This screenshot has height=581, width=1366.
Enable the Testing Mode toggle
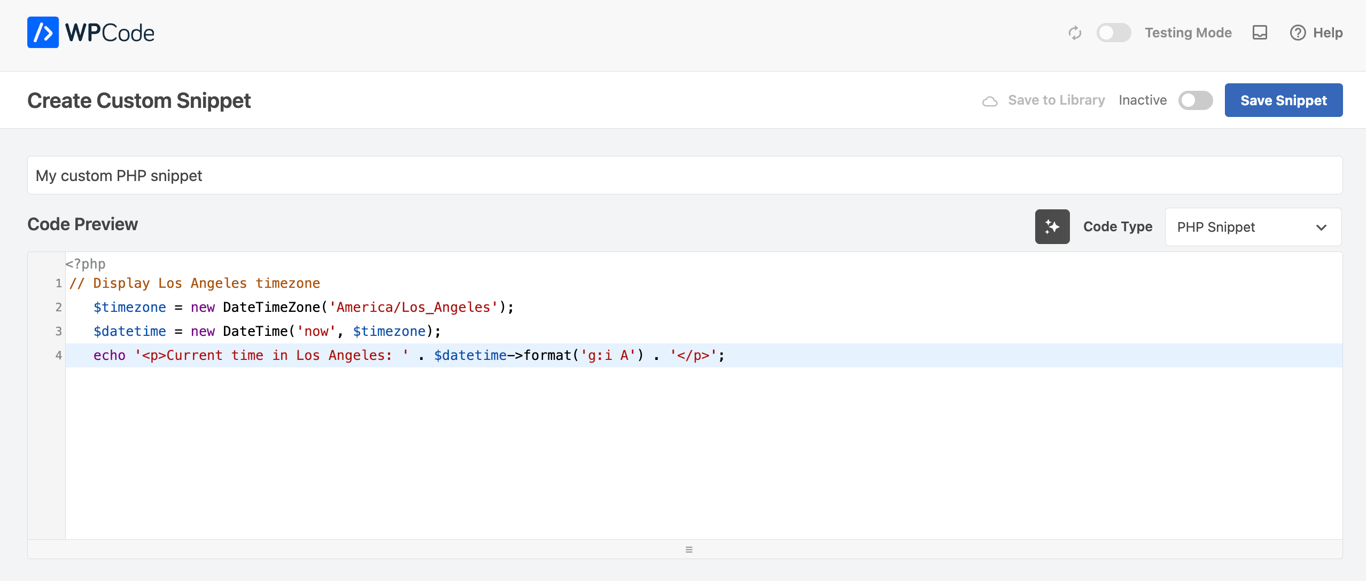(1113, 33)
